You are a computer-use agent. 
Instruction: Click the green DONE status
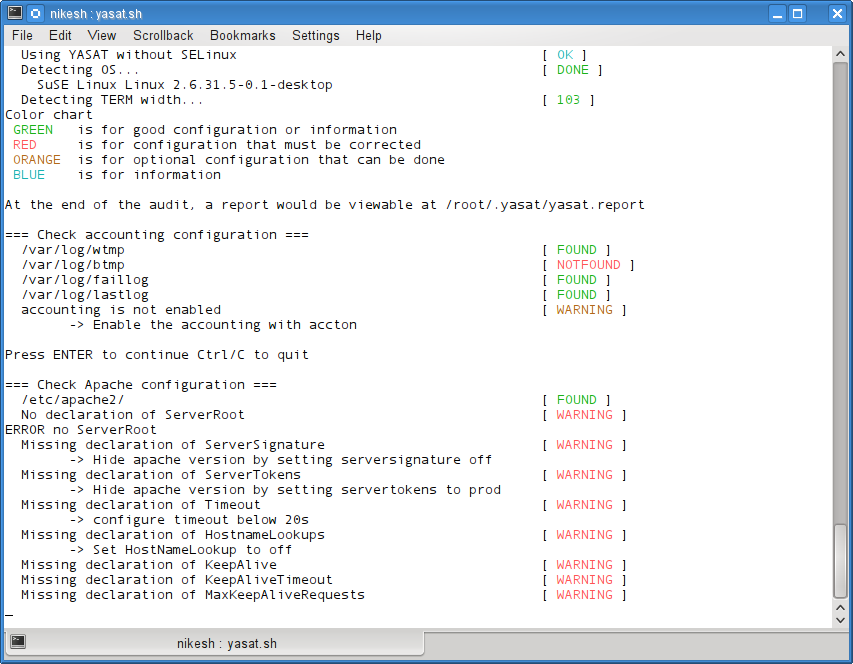point(572,70)
